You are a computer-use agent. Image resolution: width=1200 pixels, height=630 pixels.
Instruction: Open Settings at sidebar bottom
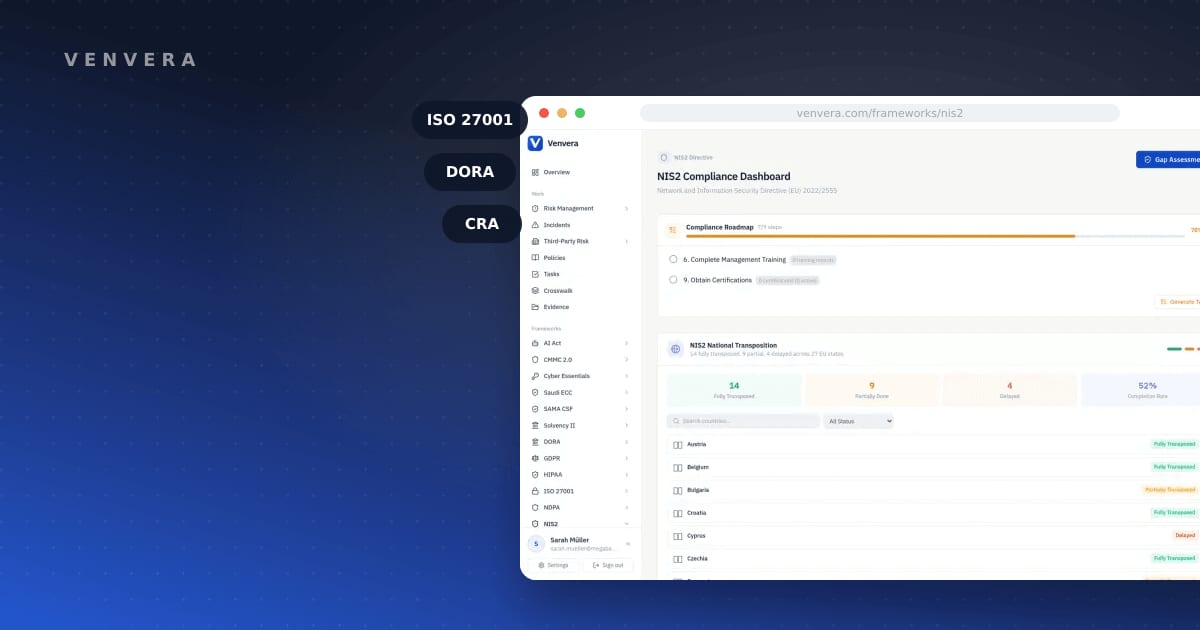[553, 565]
